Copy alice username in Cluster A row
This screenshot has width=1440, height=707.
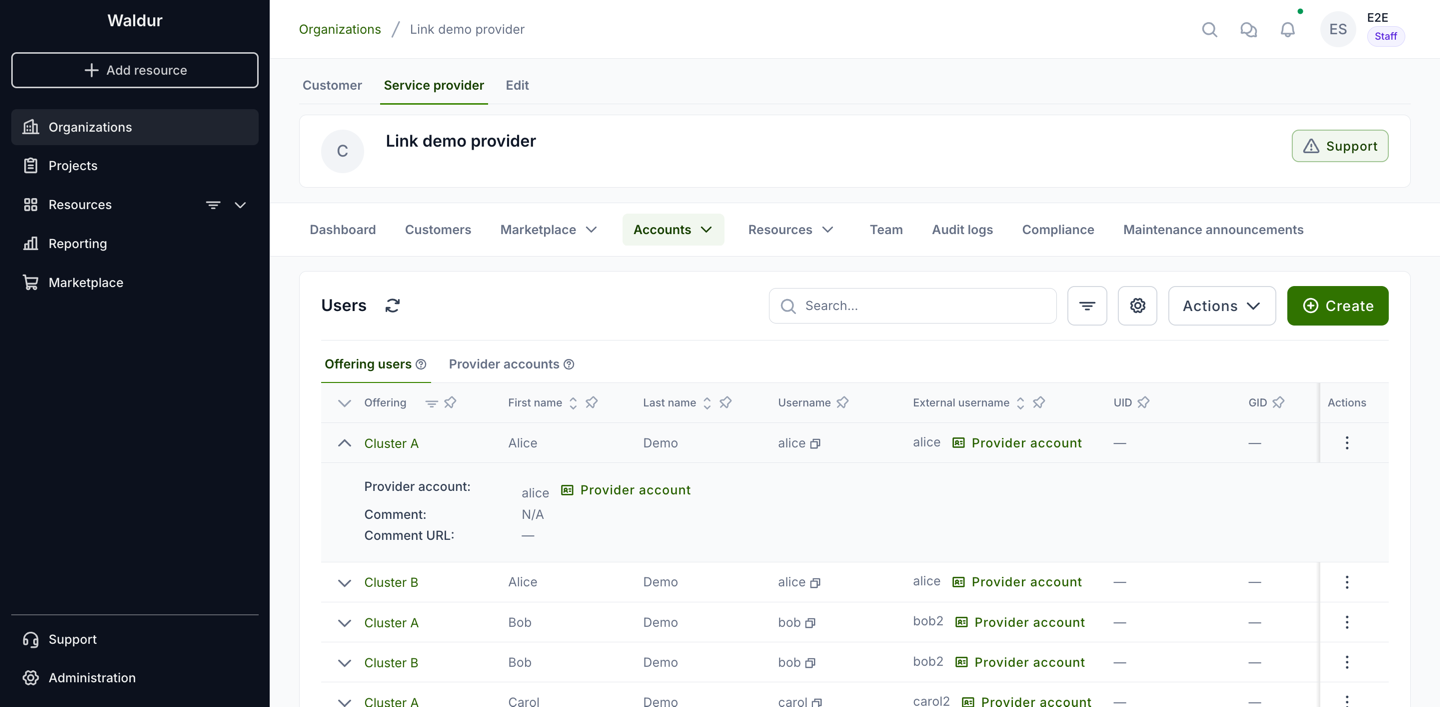(x=815, y=444)
